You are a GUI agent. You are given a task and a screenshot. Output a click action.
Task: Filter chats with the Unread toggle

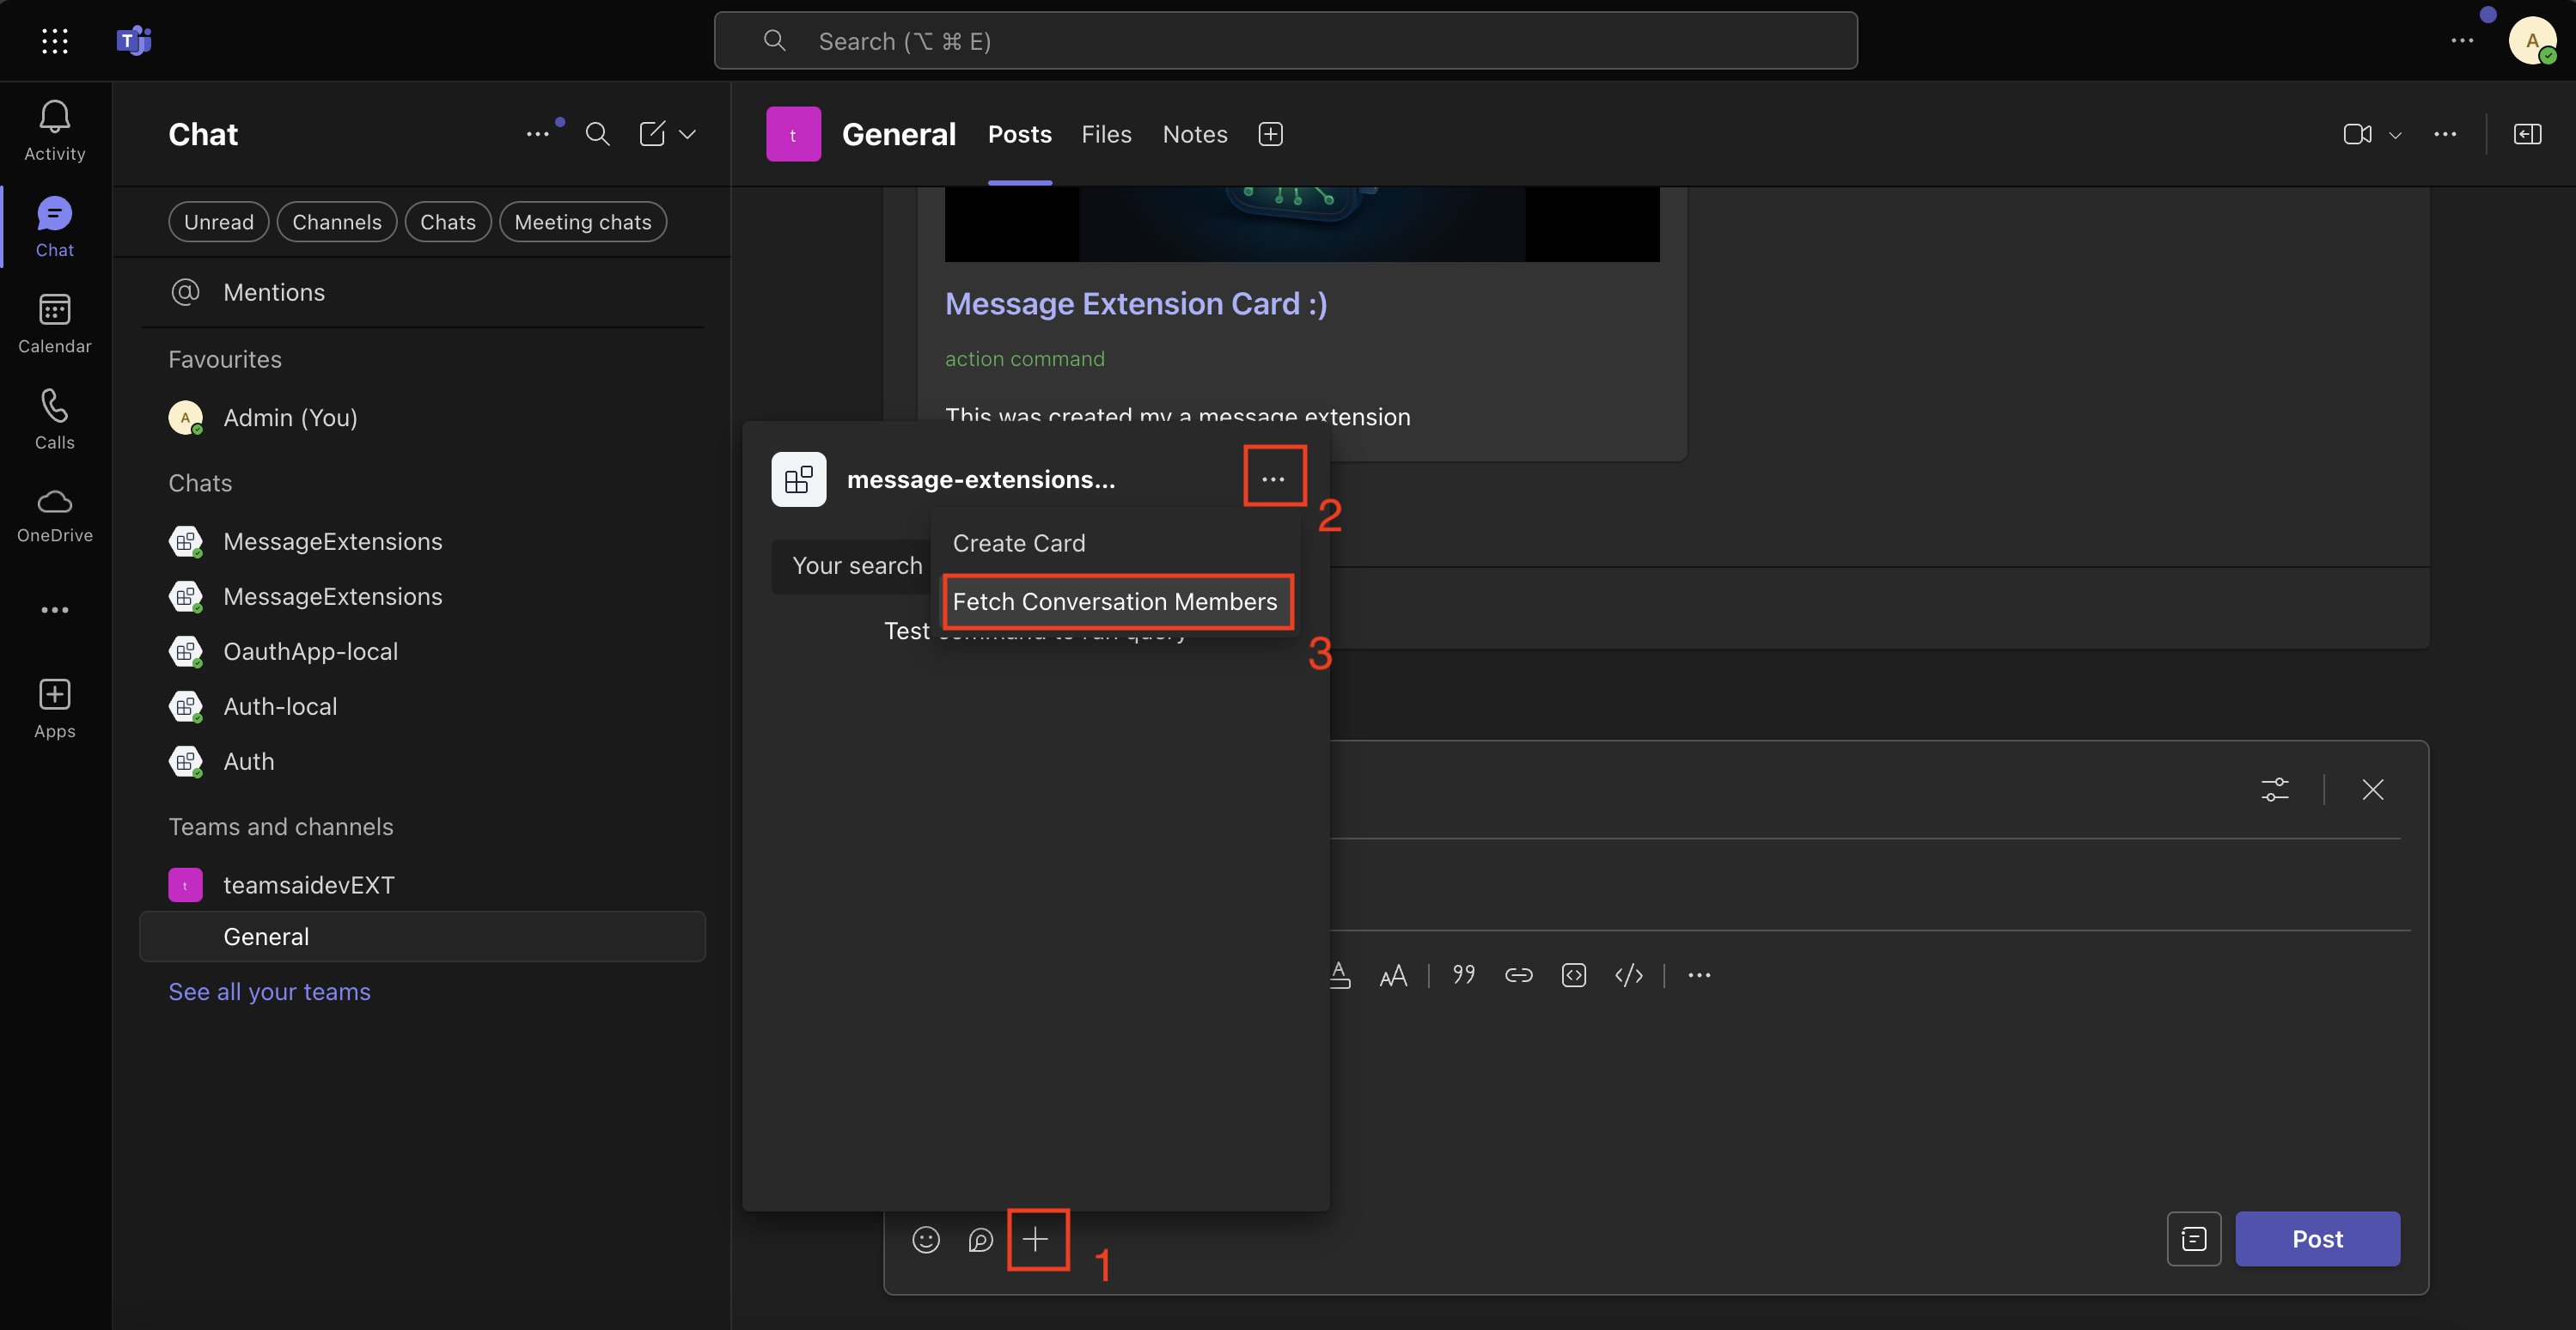pos(218,221)
